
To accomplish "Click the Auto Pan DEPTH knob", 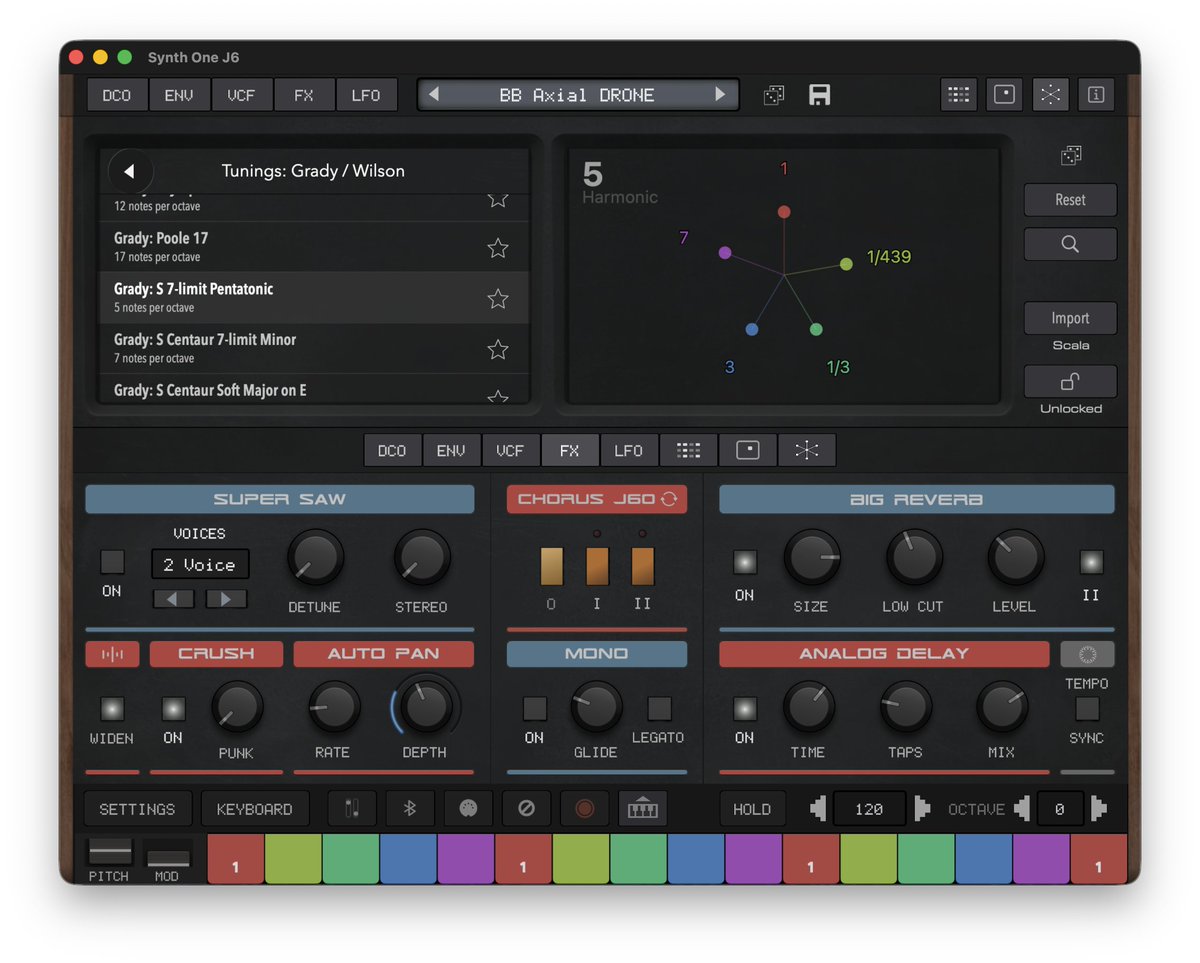I will click(426, 706).
